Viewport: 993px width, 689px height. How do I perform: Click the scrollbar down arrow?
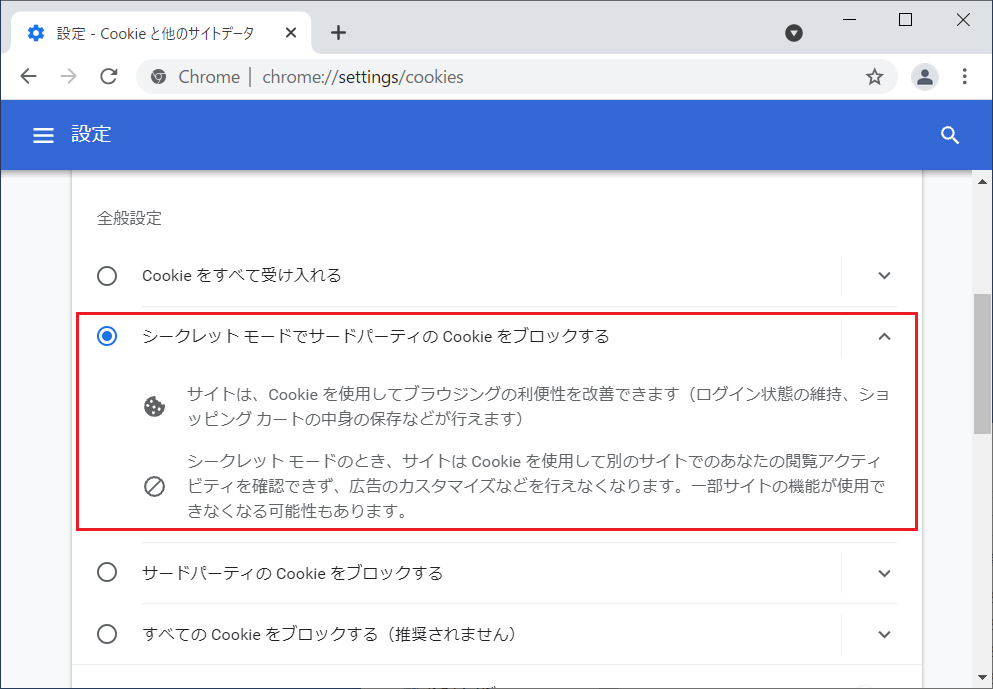tap(982, 678)
